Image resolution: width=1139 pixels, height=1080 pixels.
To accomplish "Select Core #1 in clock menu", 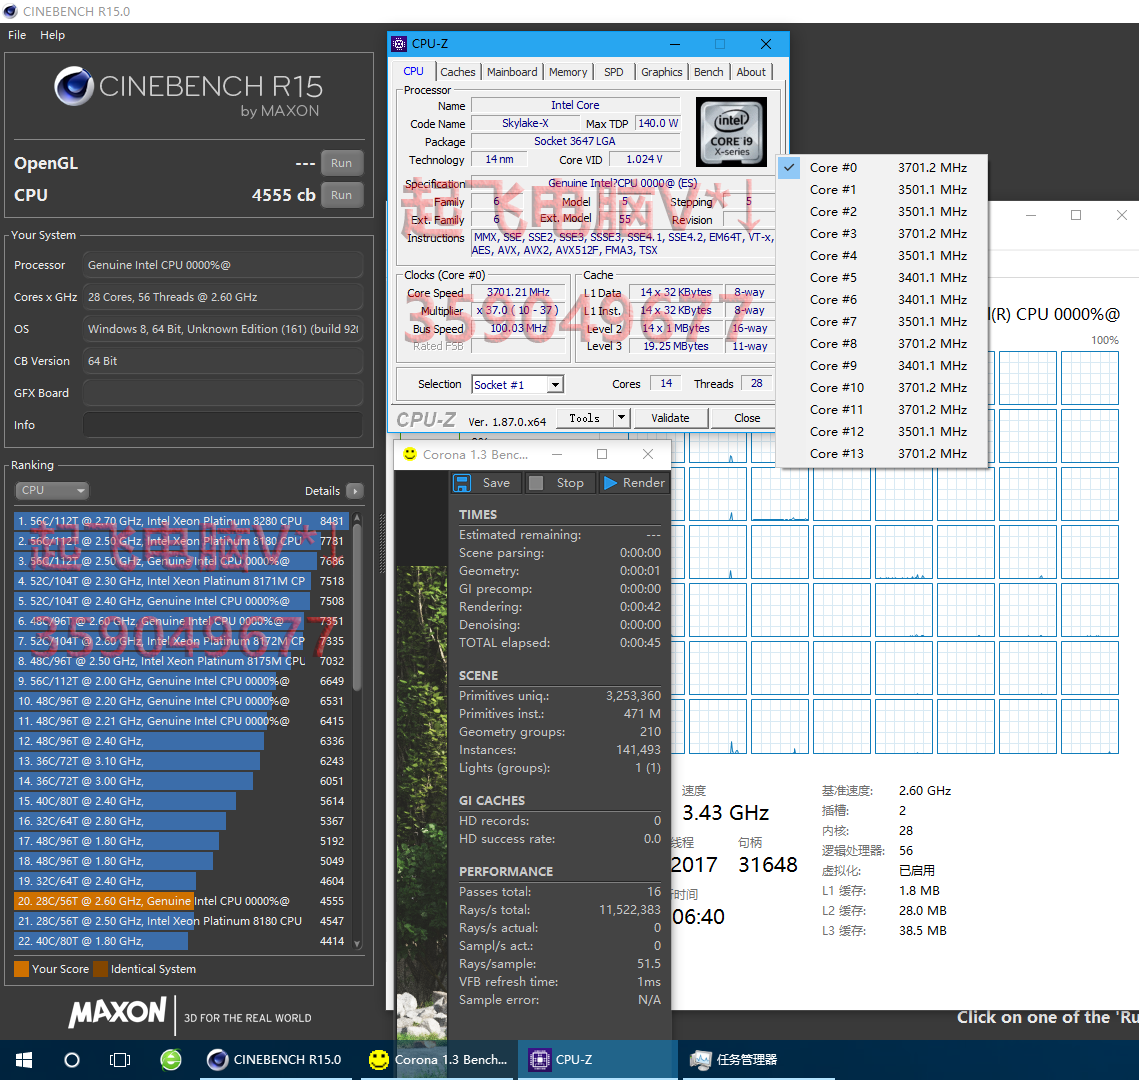I will (883, 190).
